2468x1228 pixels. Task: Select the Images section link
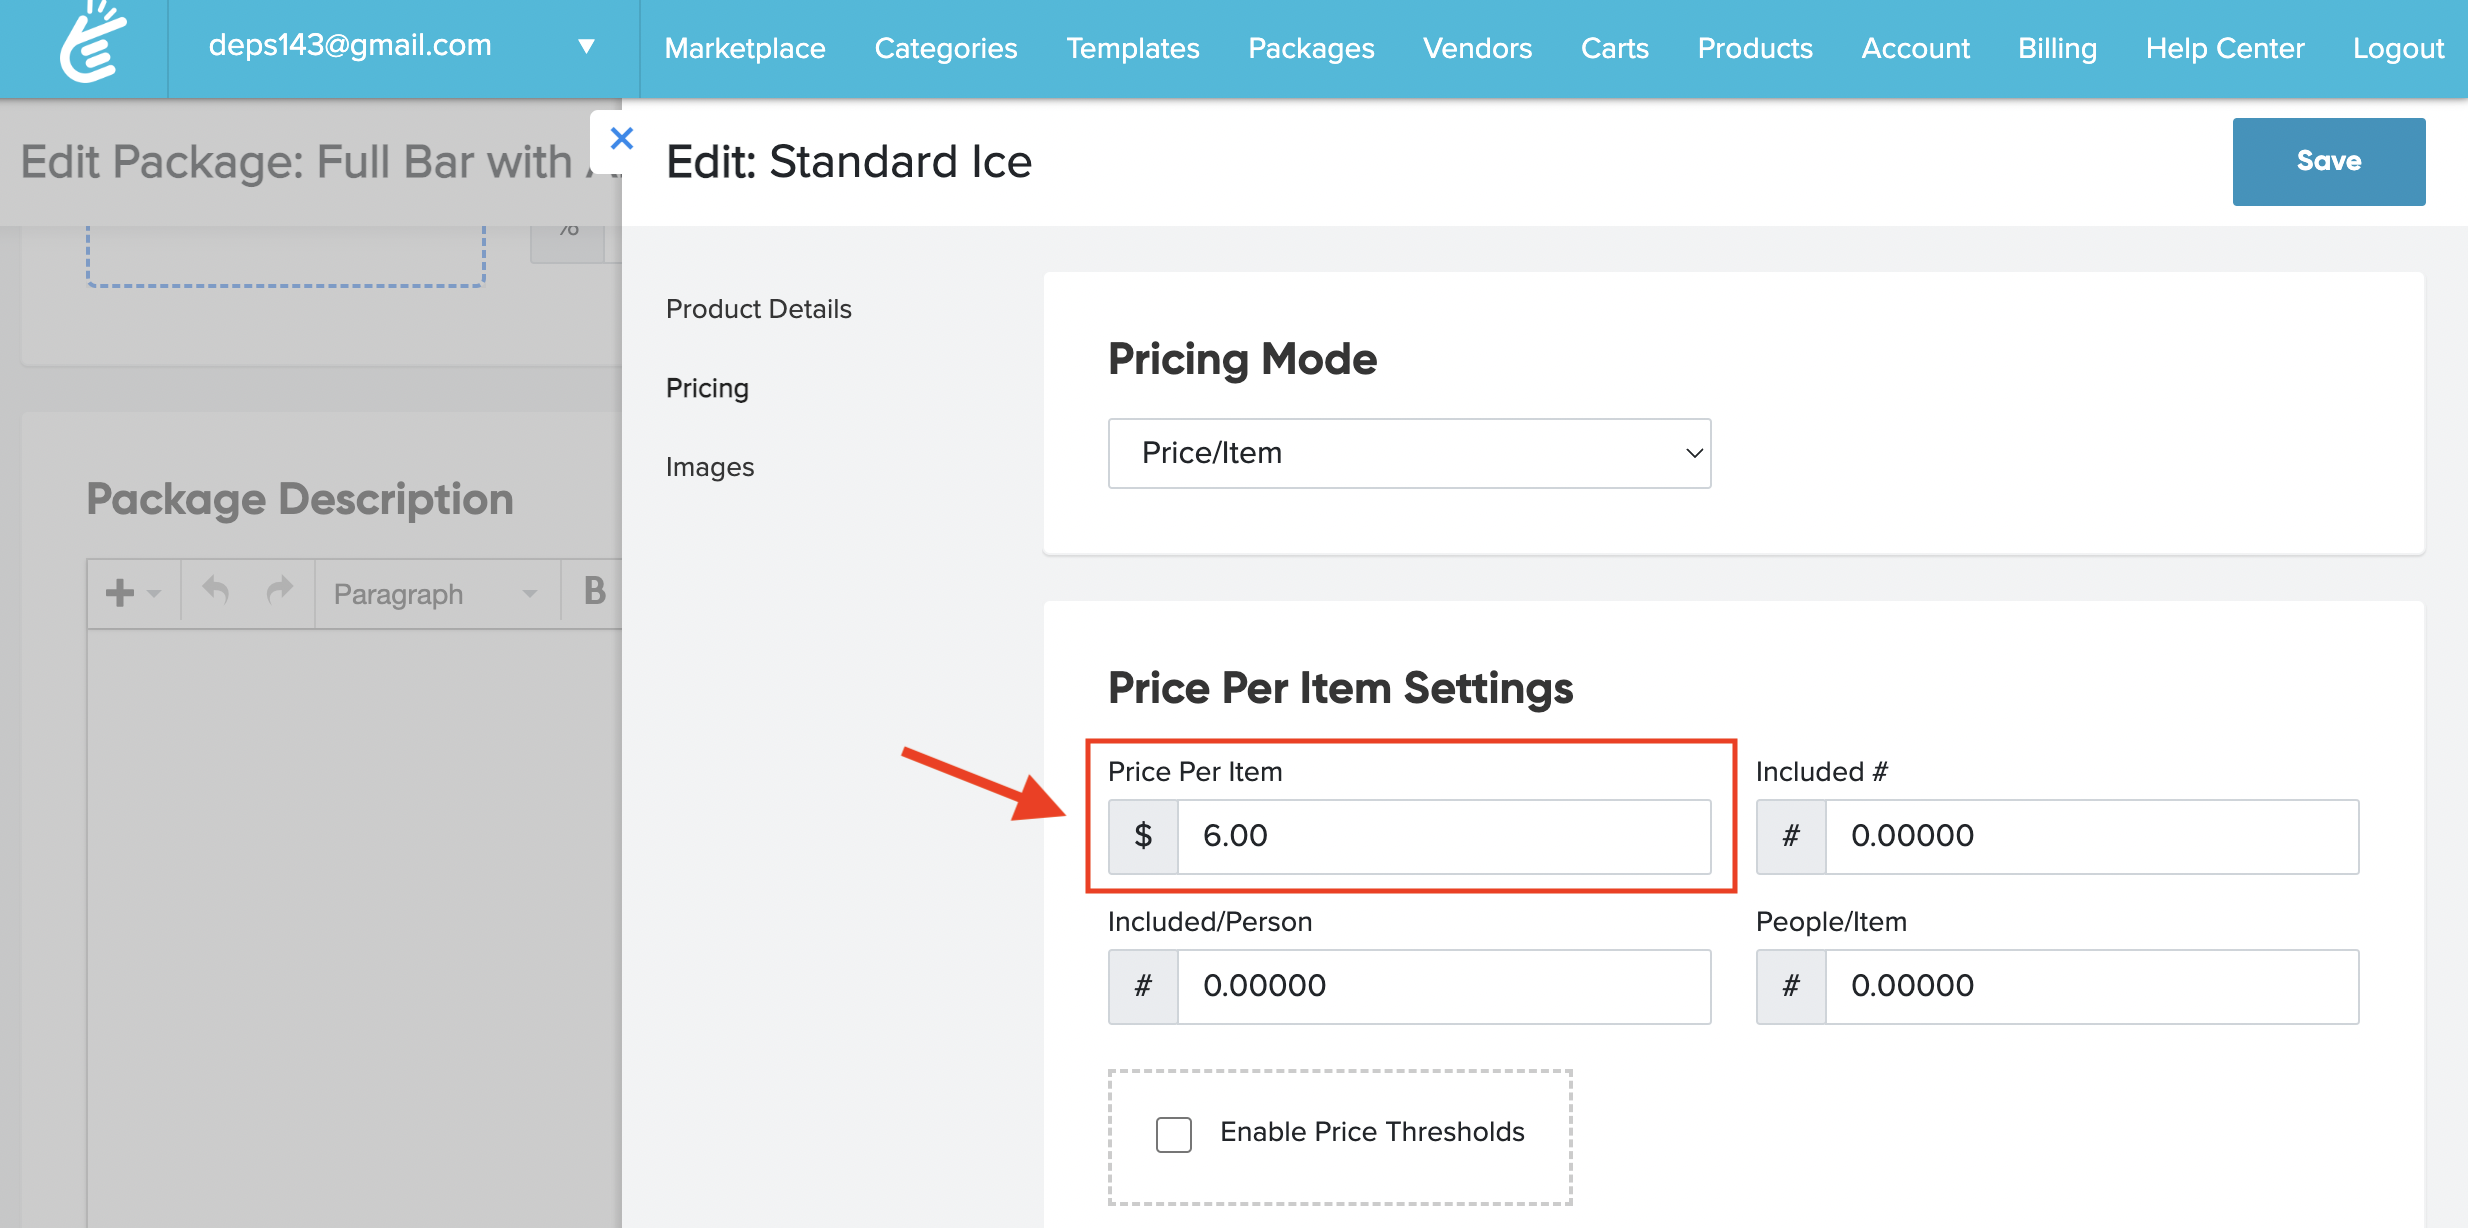pyautogui.click(x=710, y=467)
